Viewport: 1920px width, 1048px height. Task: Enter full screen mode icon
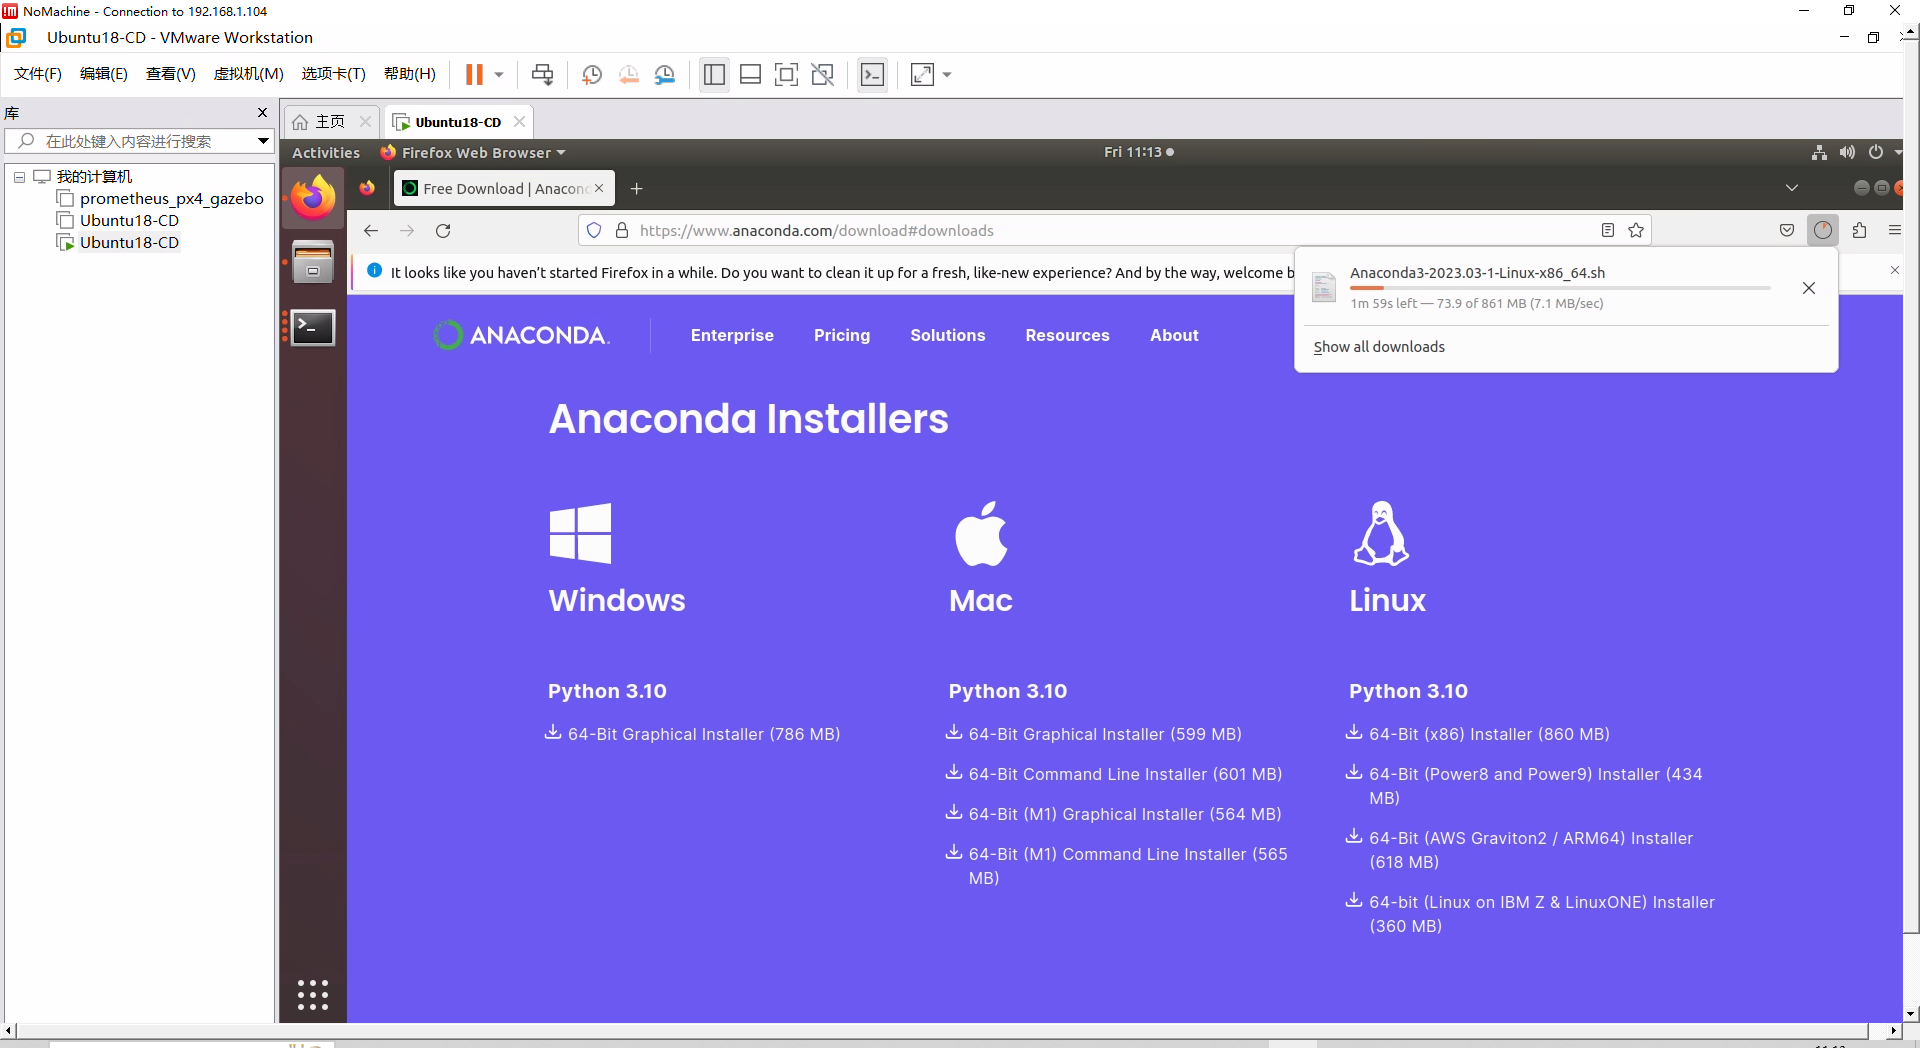click(x=787, y=75)
